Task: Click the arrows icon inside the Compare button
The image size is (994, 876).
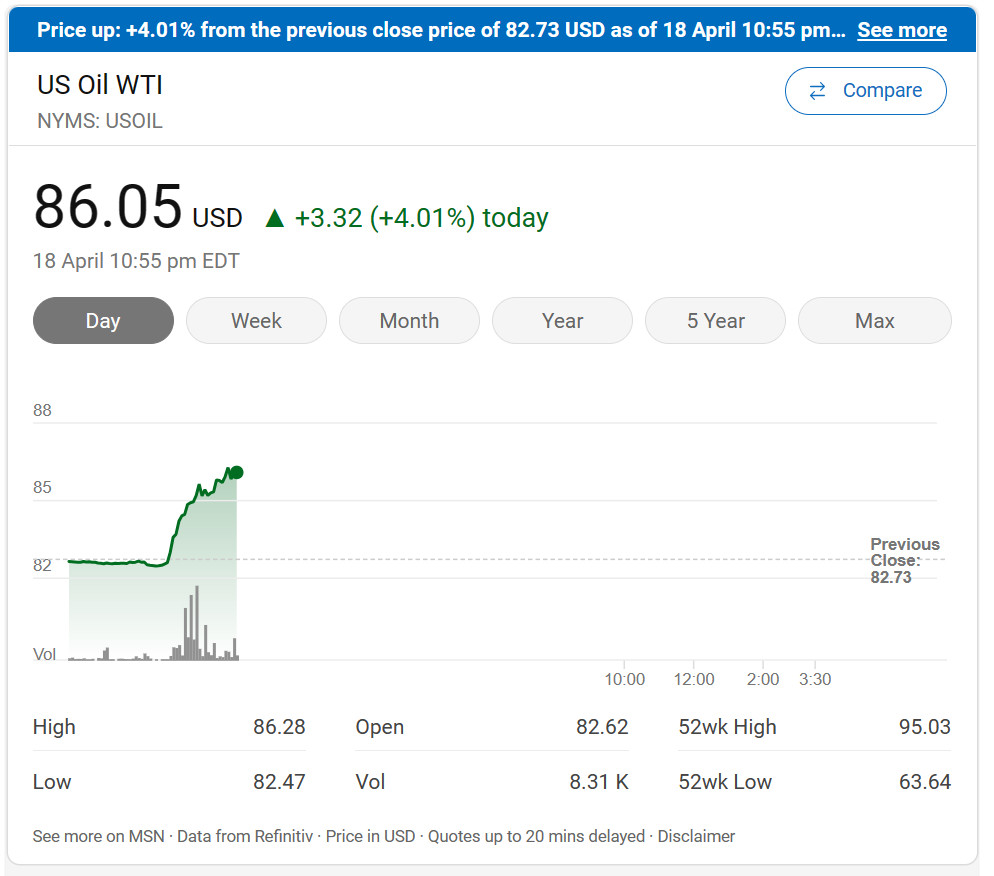Action: tap(817, 91)
